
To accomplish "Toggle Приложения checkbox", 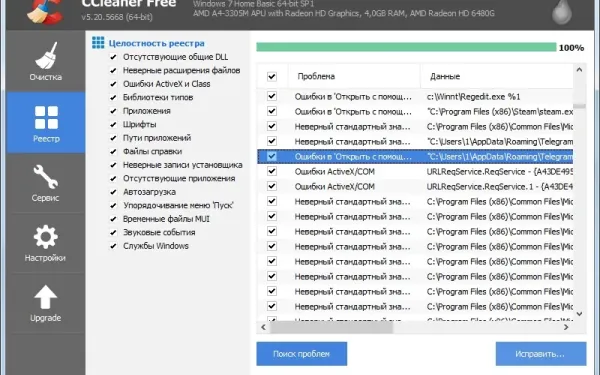I will click(x=113, y=111).
